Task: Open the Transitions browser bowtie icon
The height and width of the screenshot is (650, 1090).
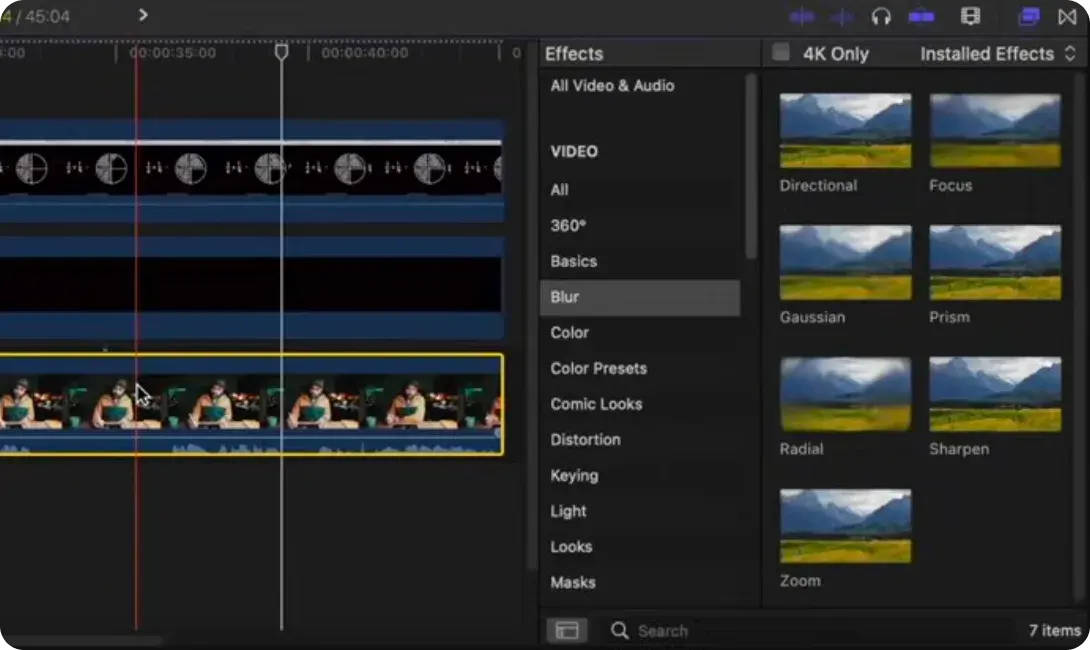Action: 1067,16
